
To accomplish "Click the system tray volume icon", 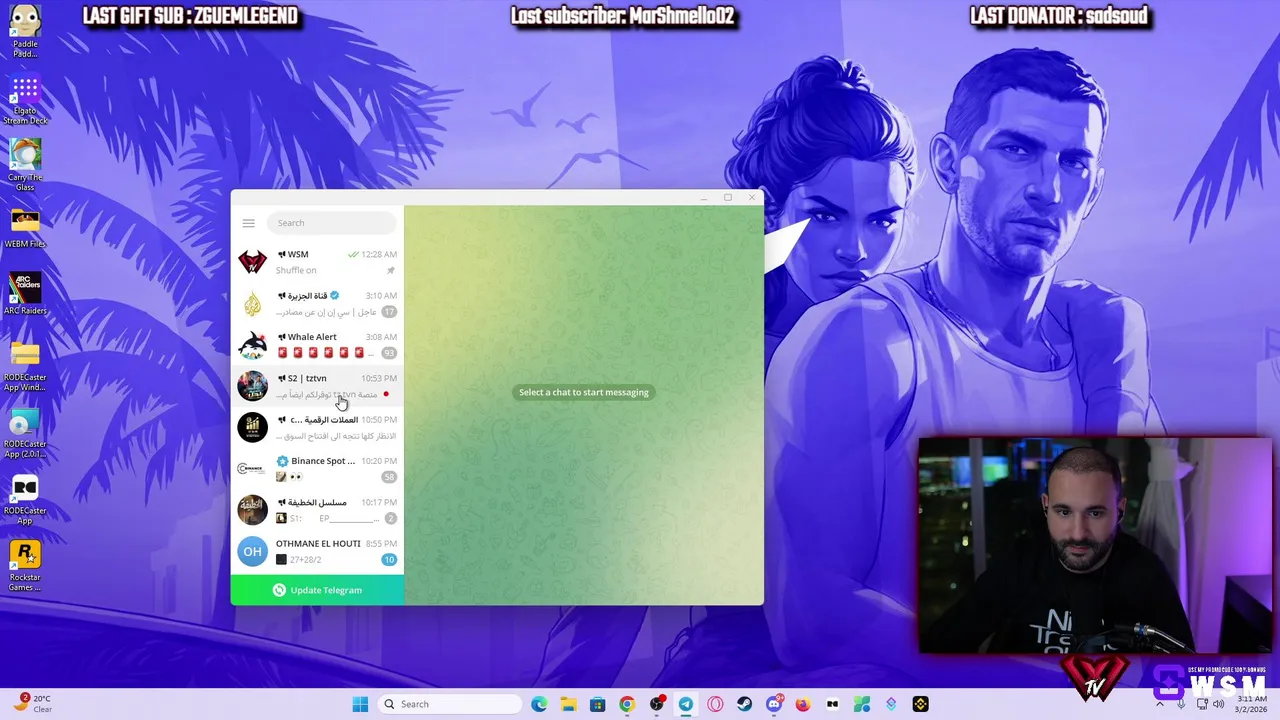I will [1219, 704].
